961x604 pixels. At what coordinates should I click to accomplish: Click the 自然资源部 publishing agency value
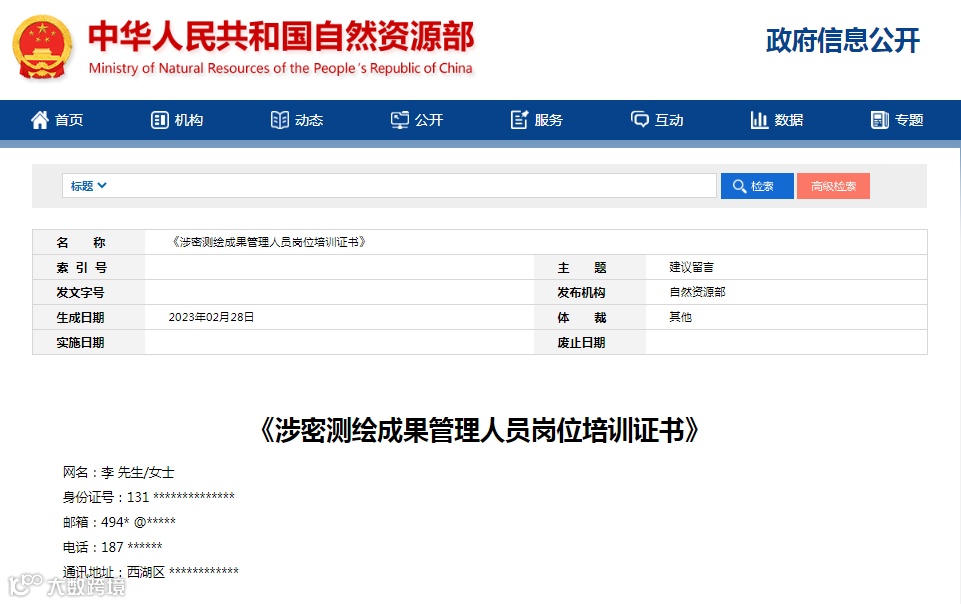pos(697,292)
